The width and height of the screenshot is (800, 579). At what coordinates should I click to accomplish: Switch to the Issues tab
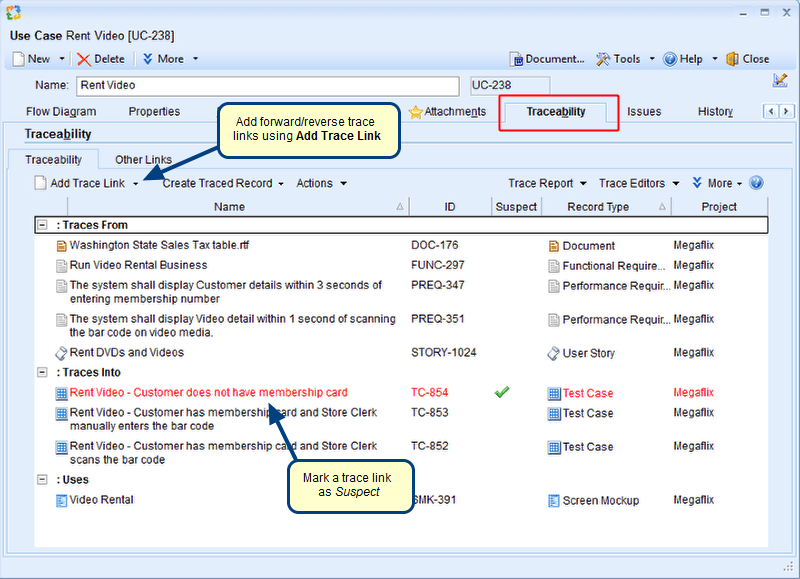[x=644, y=111]
